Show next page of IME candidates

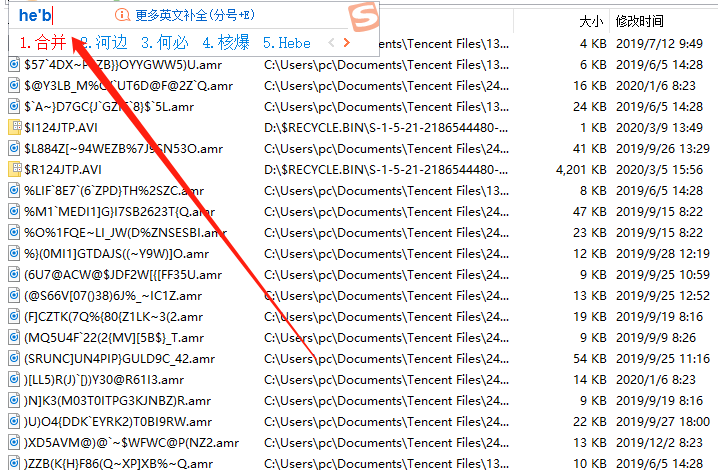coord(346,43)
